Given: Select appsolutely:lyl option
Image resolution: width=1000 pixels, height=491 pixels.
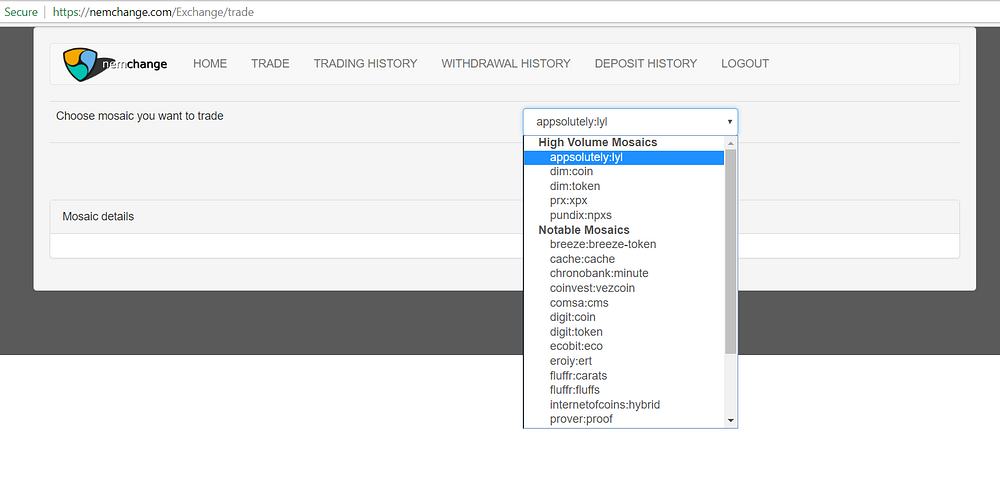Looking at the screenshot, I should pos(624,158).
